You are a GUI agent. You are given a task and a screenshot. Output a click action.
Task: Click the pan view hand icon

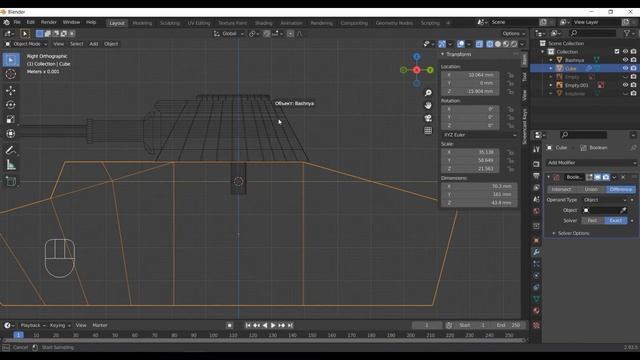pyautogui.click(x=428, y=105)
